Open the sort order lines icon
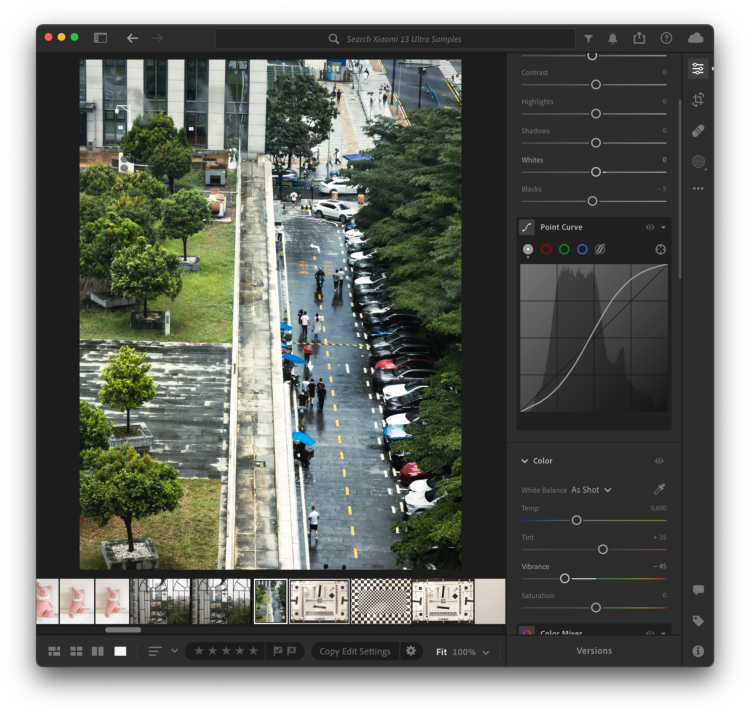This screenshot has height=715, width=750. tap(155, 651)
